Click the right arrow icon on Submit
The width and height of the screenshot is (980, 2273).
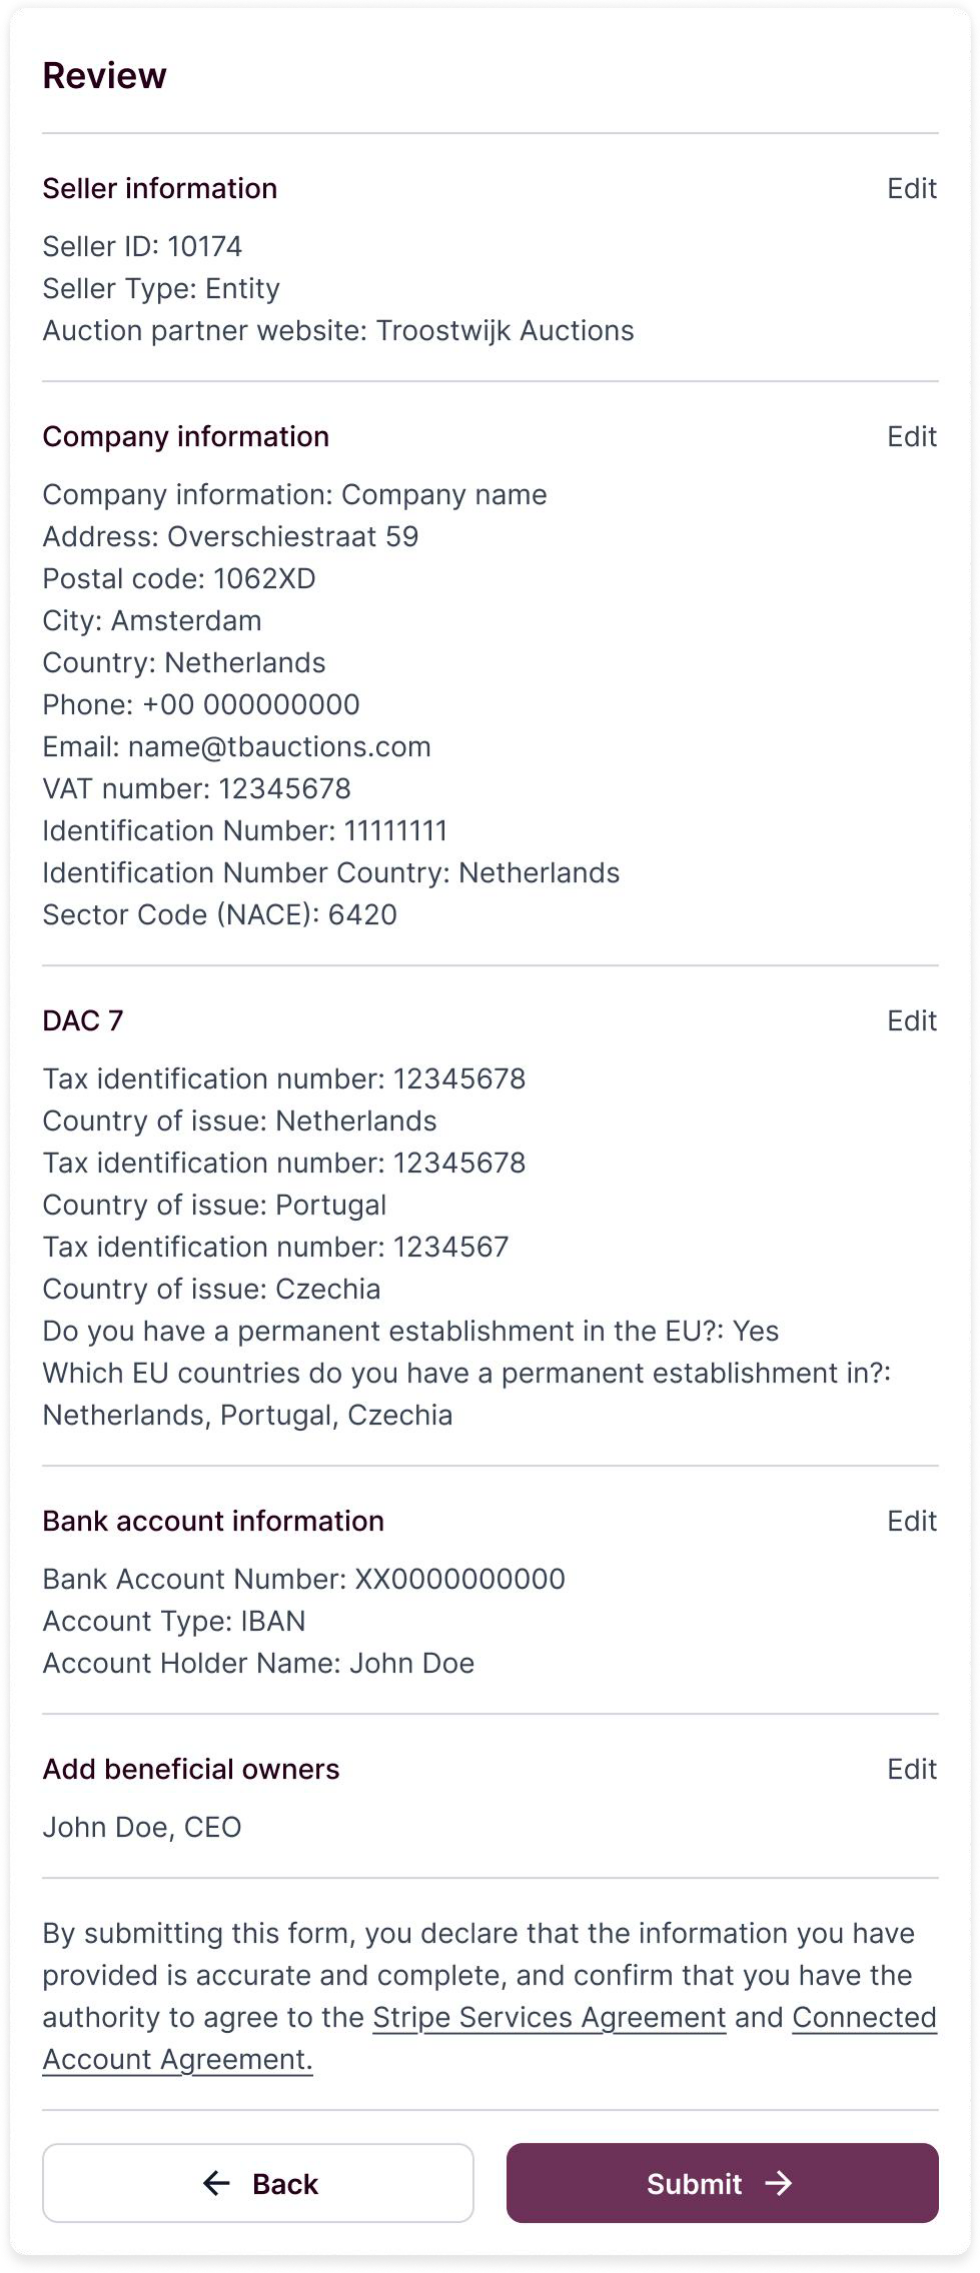[x=778, y=2183]
